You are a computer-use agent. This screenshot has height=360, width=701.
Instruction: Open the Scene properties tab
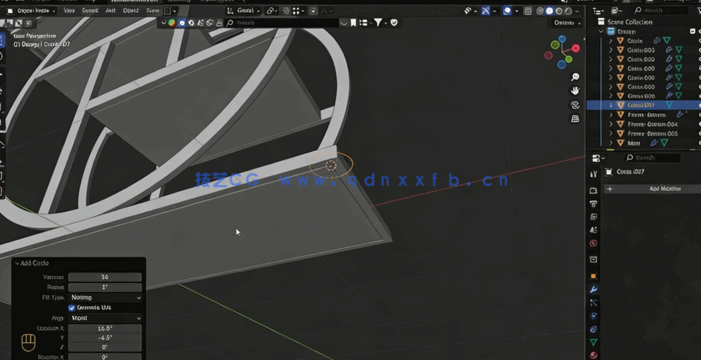(593, 230)
